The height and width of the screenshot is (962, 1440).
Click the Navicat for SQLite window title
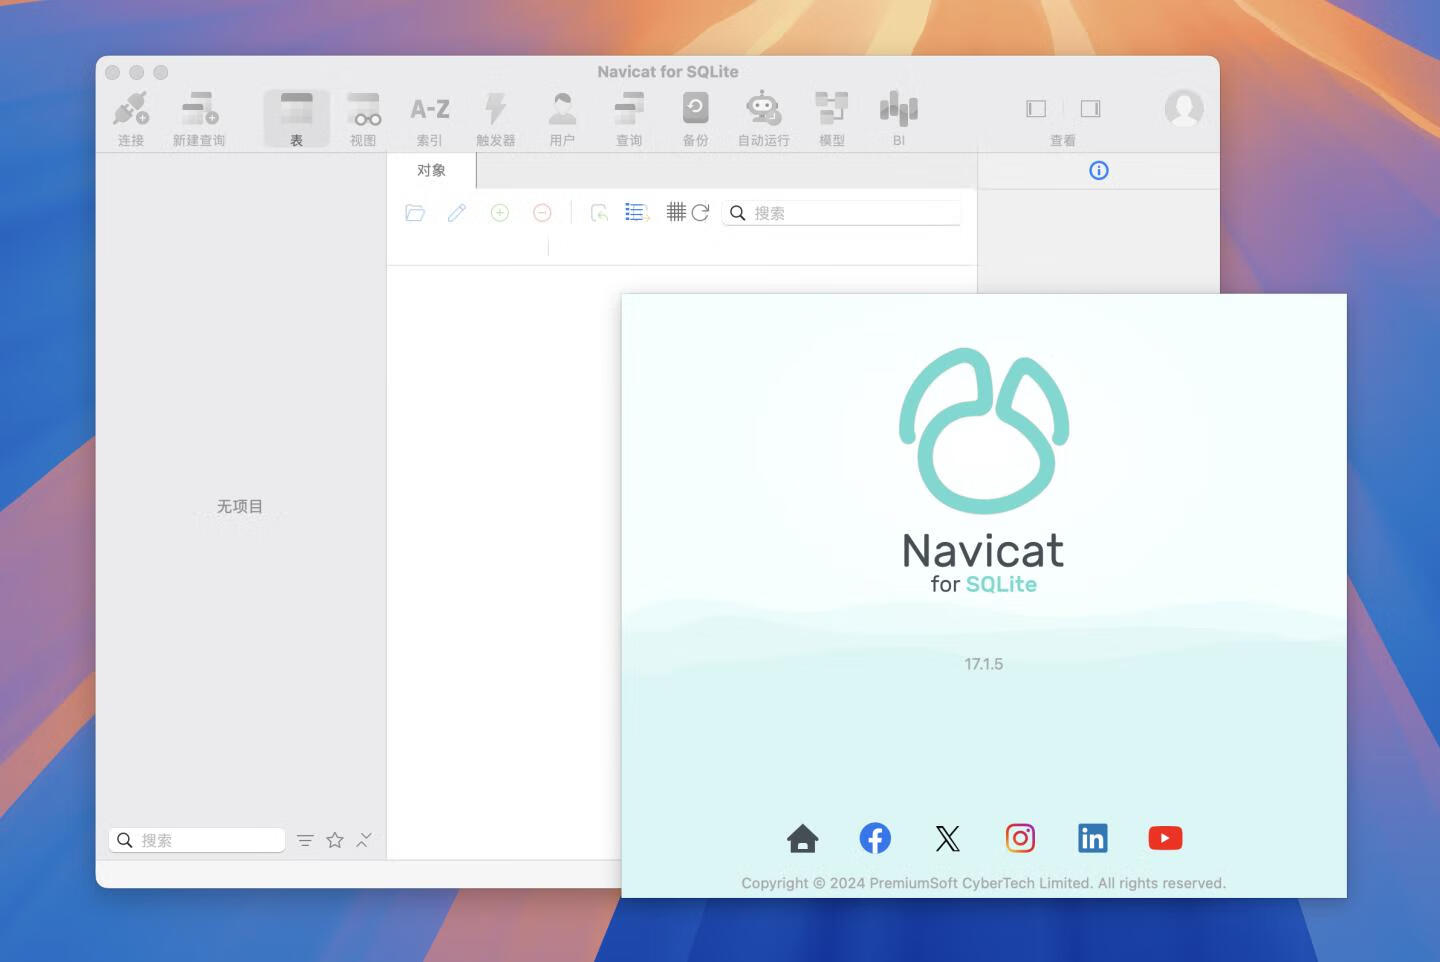click(668, 72)
